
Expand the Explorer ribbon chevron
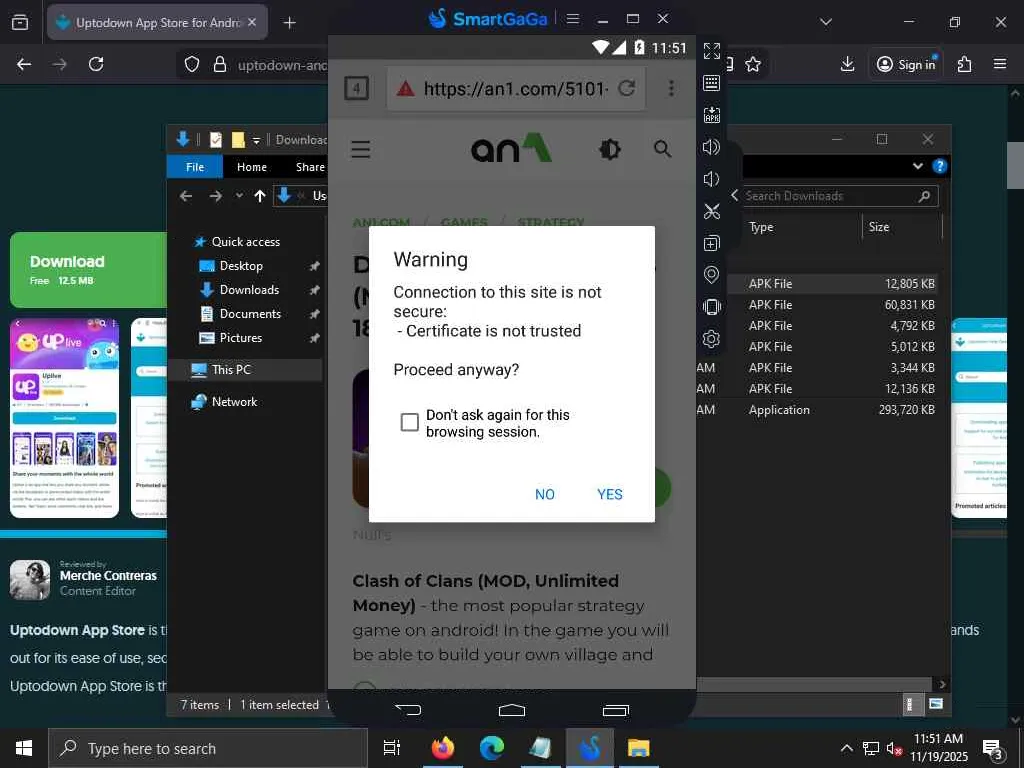click(918, 166)
